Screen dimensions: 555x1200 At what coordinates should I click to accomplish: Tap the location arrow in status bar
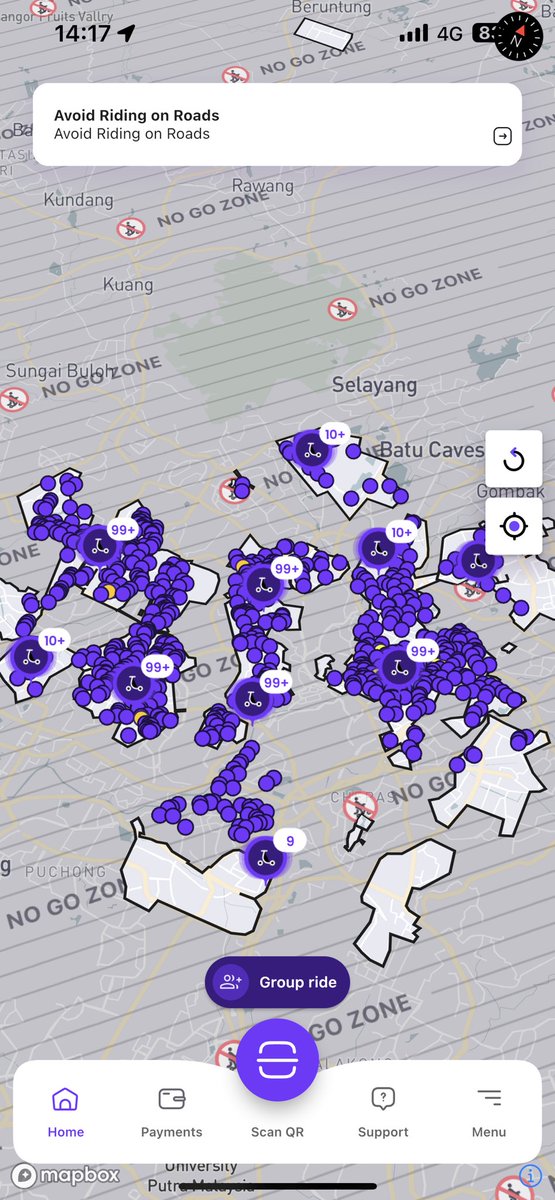(x=126, y=33)
